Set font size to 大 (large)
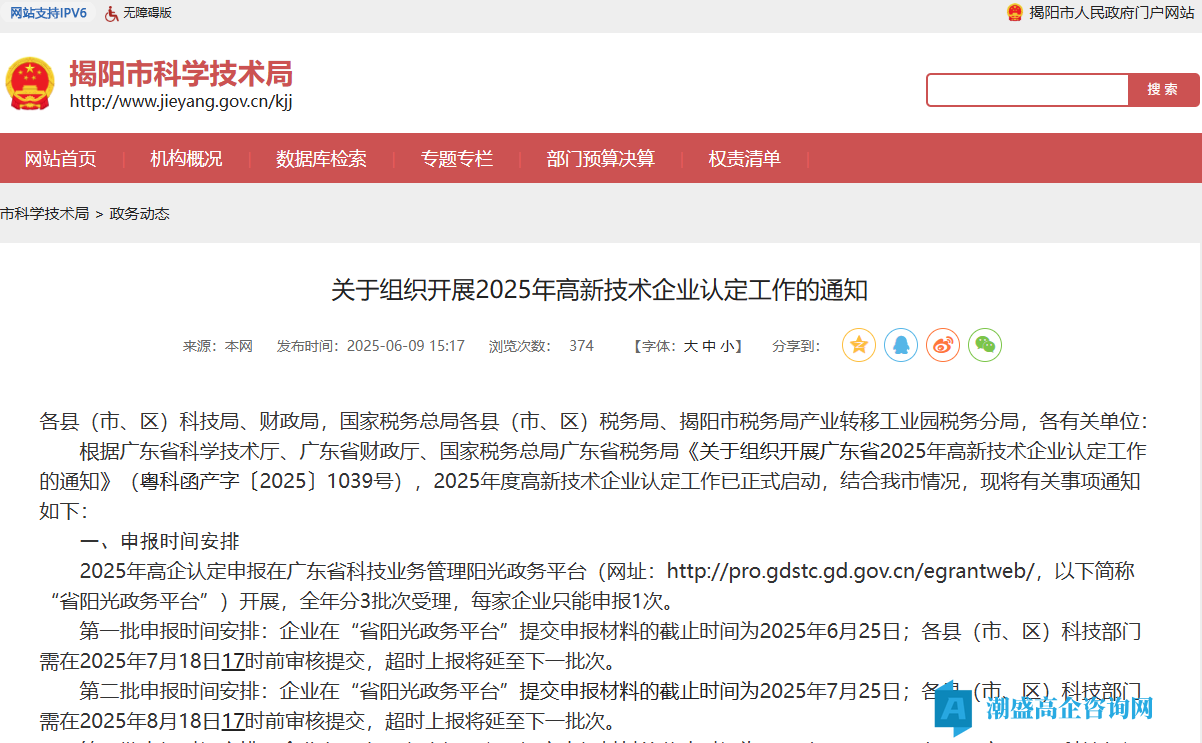The width and height of the screenshot is (1202, 743). point(690,346)
